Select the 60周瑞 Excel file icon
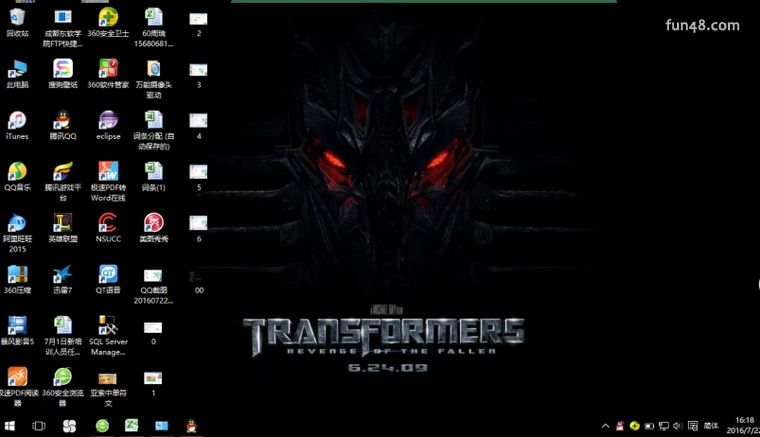 click(154, 18)
